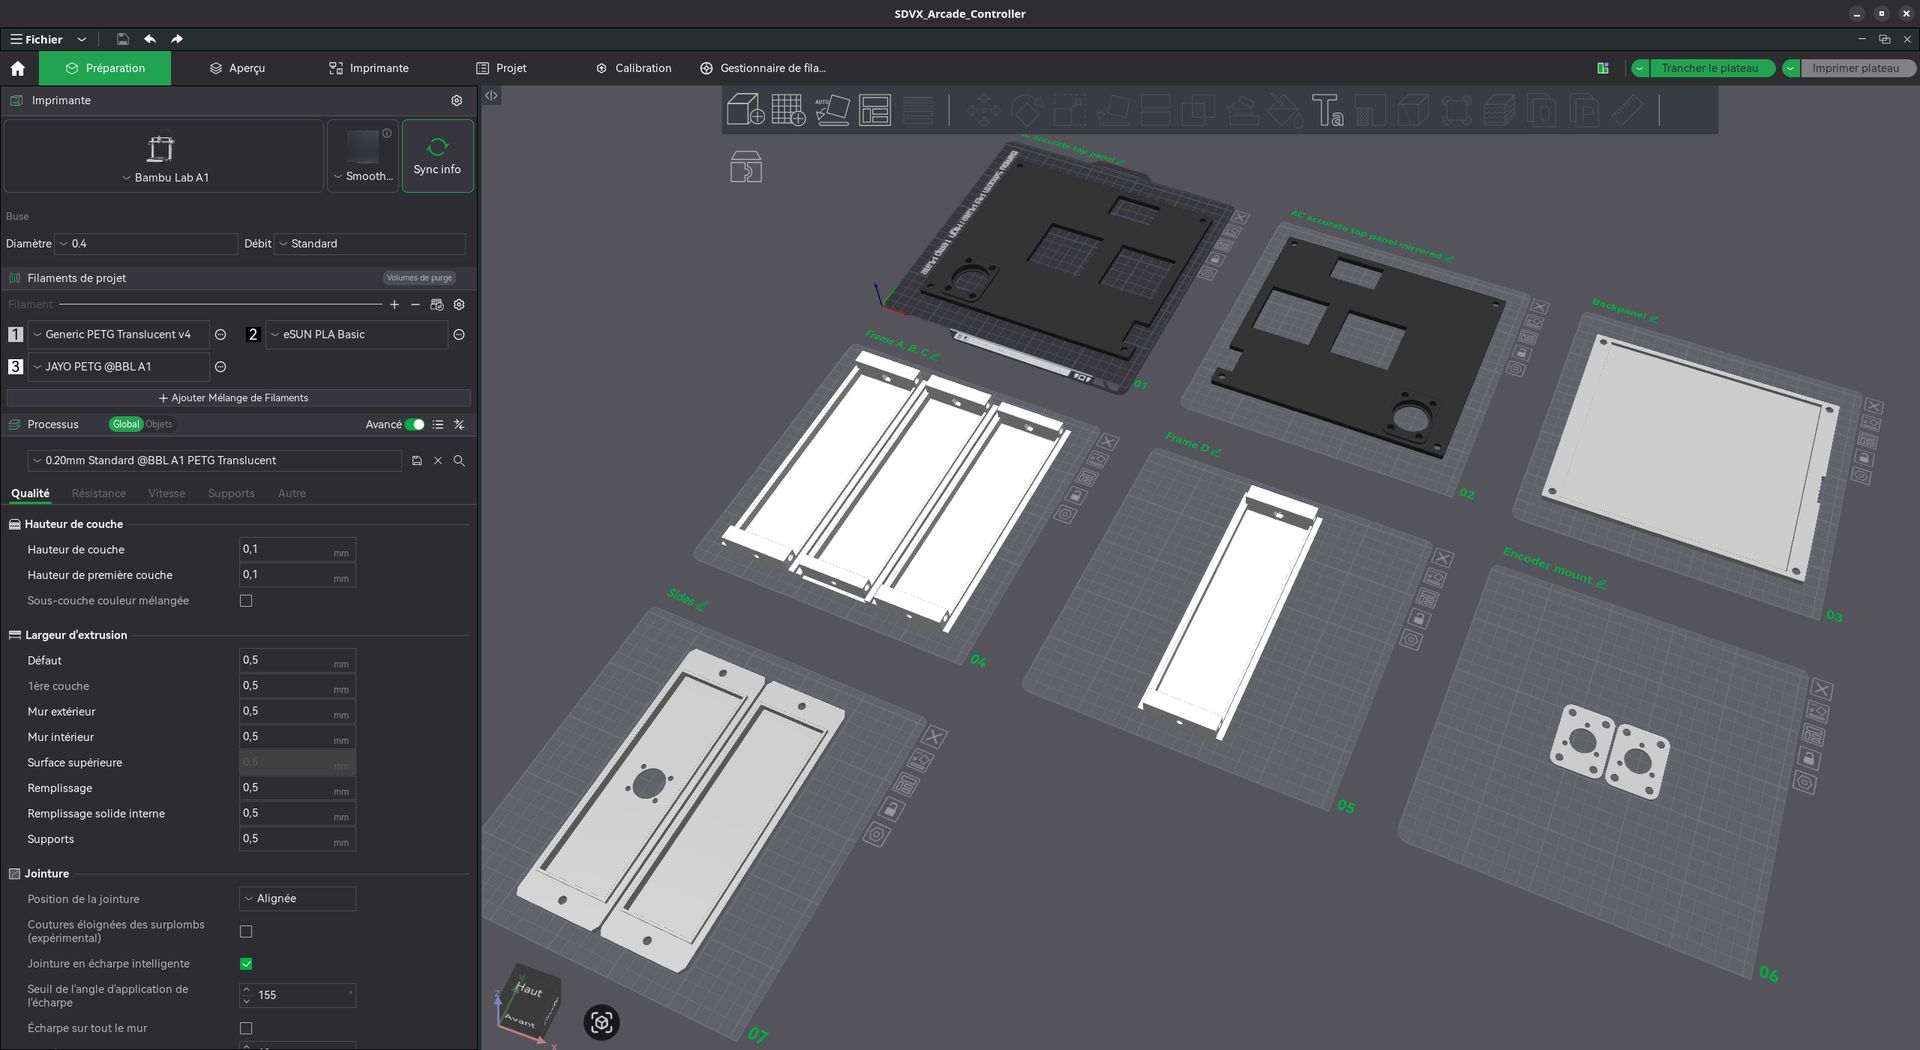
Task: Collapse sidebar with the </> icon
Action: pos(491,95)
